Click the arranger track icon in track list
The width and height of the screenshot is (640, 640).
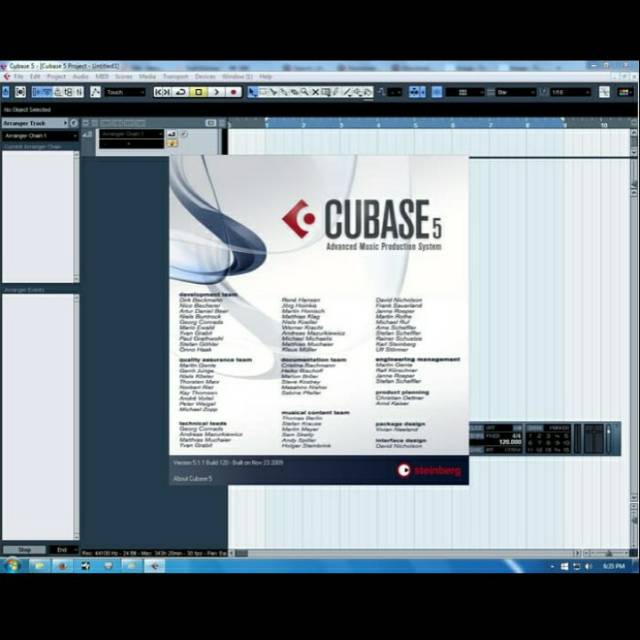tap(87, 134)
